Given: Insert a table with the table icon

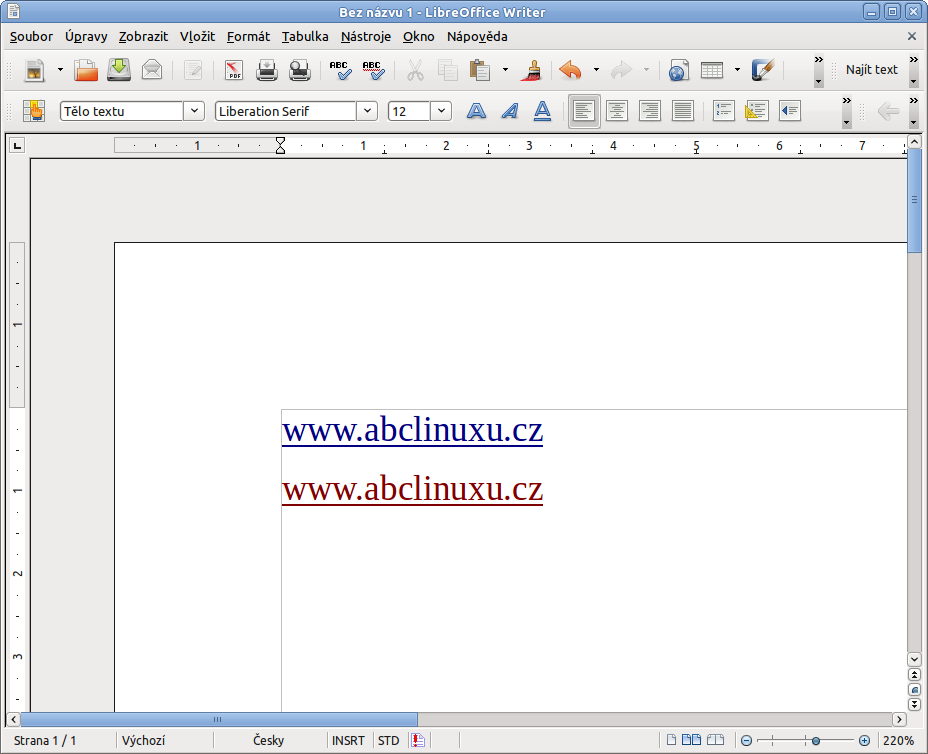Looking at the screenshot, I should [712, 70].
